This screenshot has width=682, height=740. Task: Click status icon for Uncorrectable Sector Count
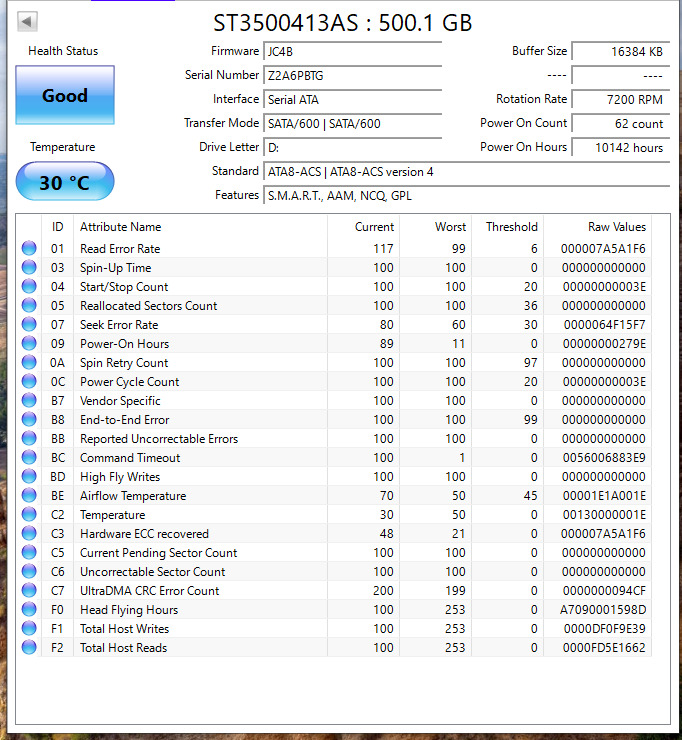click(29, 571)
